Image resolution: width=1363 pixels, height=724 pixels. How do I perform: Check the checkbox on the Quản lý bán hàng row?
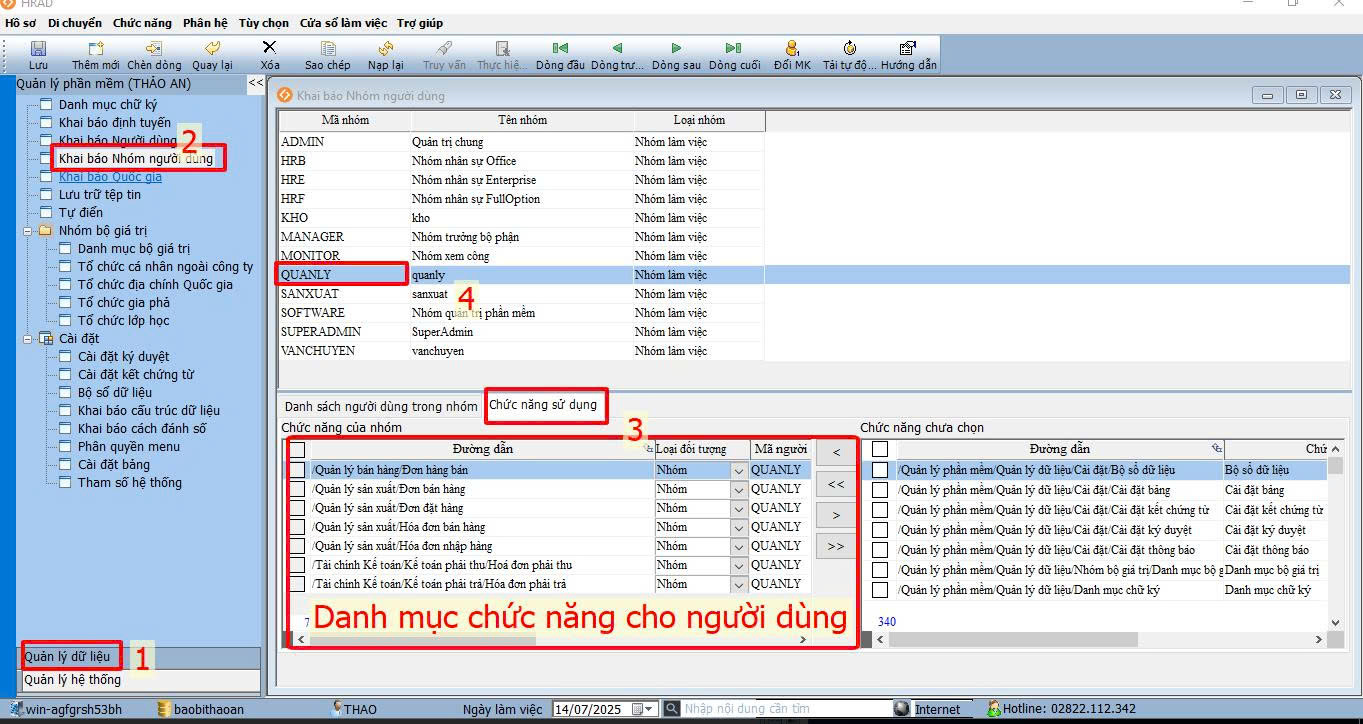tap(296, 469)
